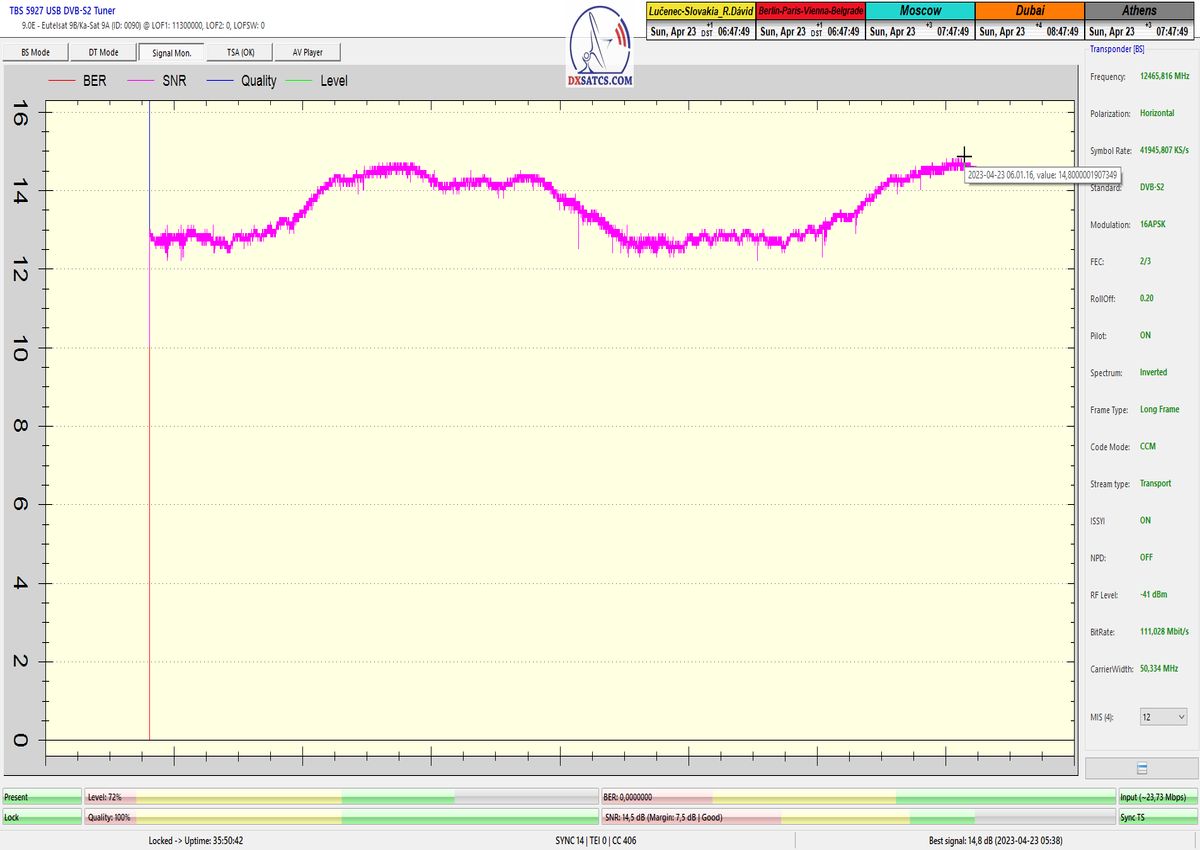The width and height of the screenshot is (1200, 850).
Task: Click the Lock status indicator
Action: pyautogui.click(x=41, y=817)
